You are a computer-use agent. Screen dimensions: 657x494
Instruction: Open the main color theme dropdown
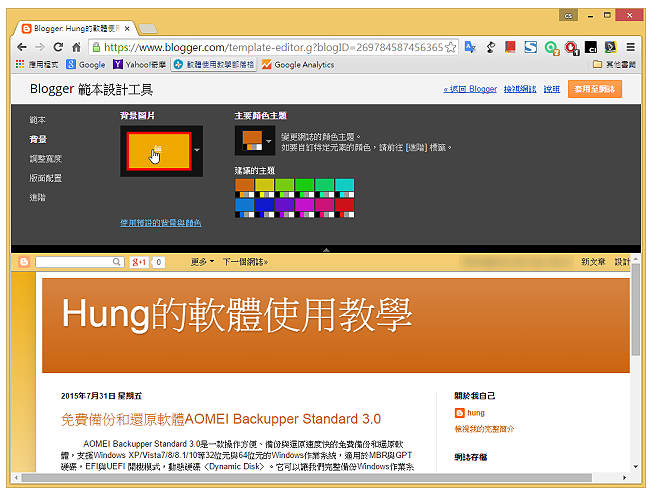pyautogui.click(x=255, y=141)
